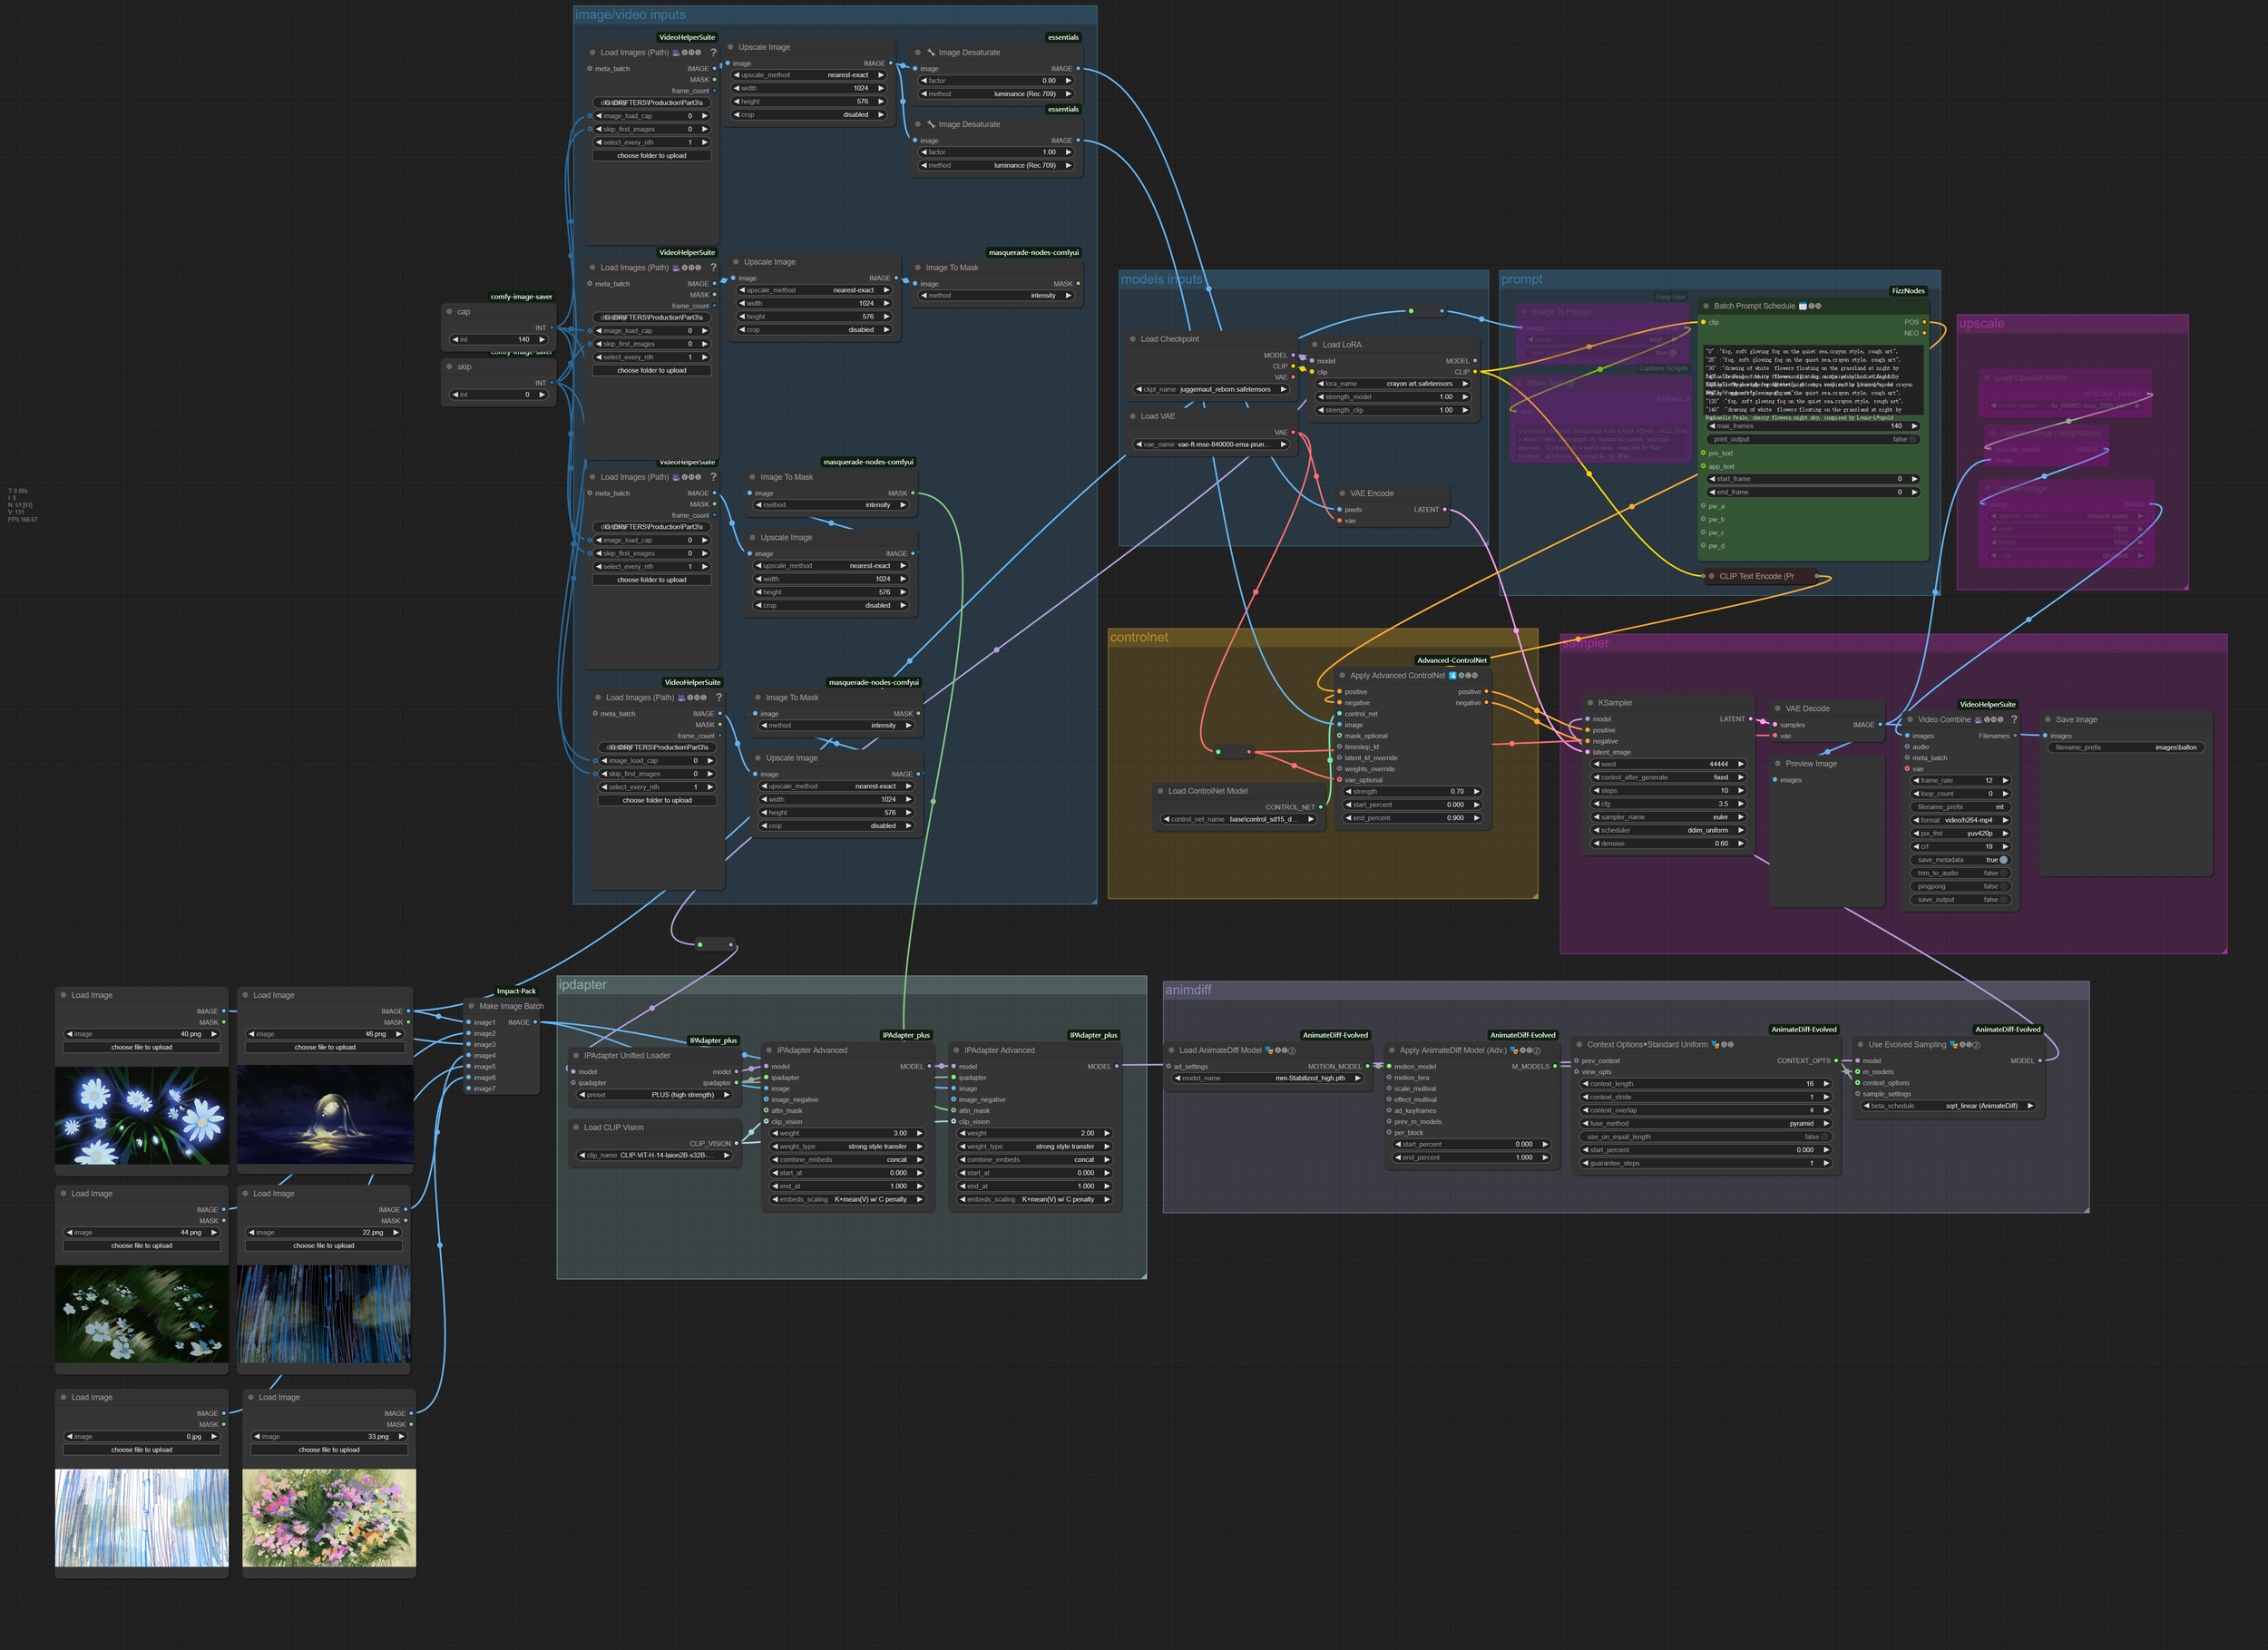The height and width of the screenshot is (1650, 2268).
Task: Click the Save Image filename_prefix field
Action: (2126, 747)
